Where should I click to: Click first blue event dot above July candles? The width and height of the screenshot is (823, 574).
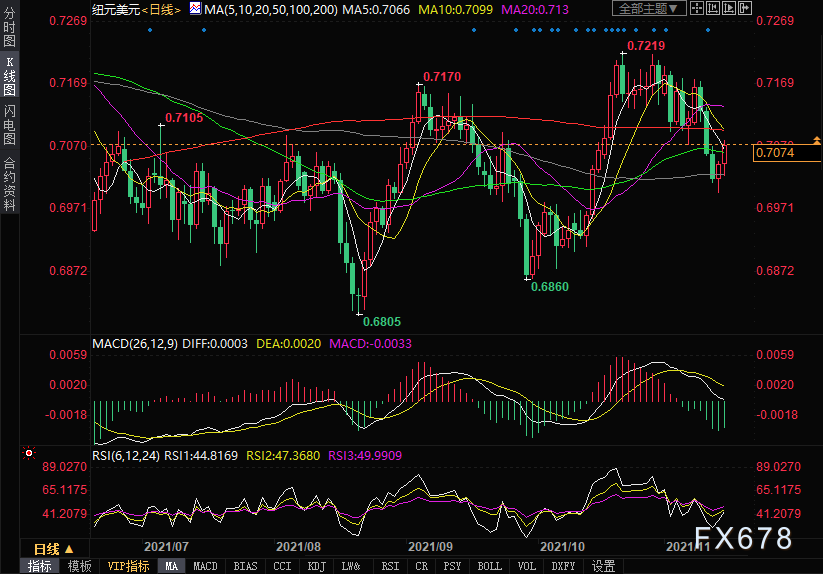pyautogui.click(x=150, y=29)
